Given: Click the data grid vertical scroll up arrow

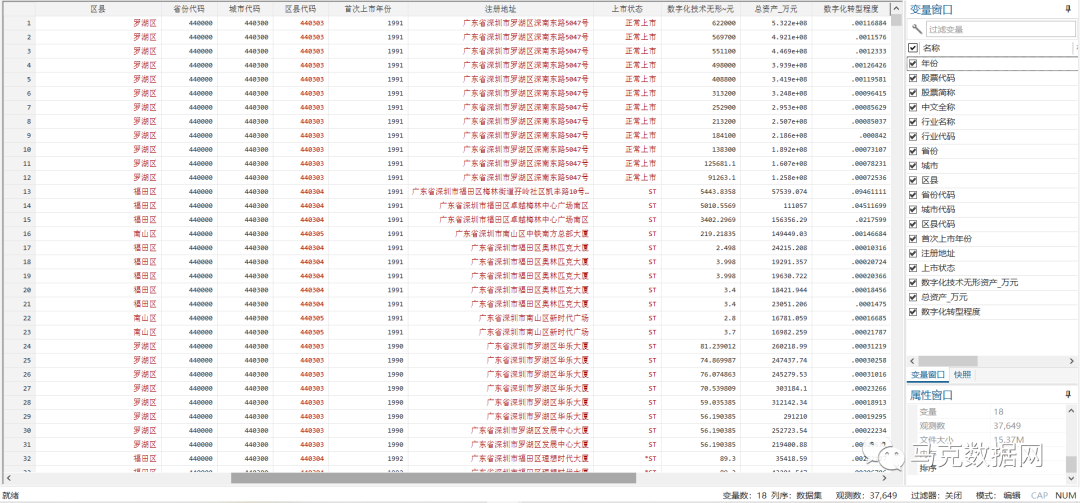Looking at the screenshot, I should [896, 8].
